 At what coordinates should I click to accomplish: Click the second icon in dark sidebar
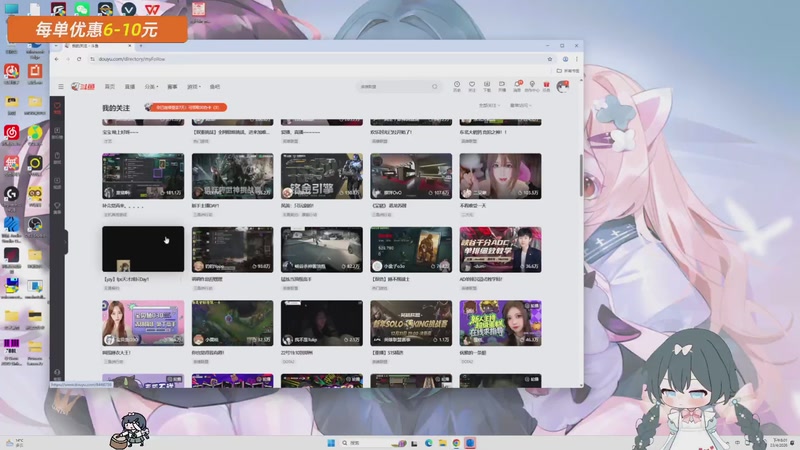click(x=57, y=133)
